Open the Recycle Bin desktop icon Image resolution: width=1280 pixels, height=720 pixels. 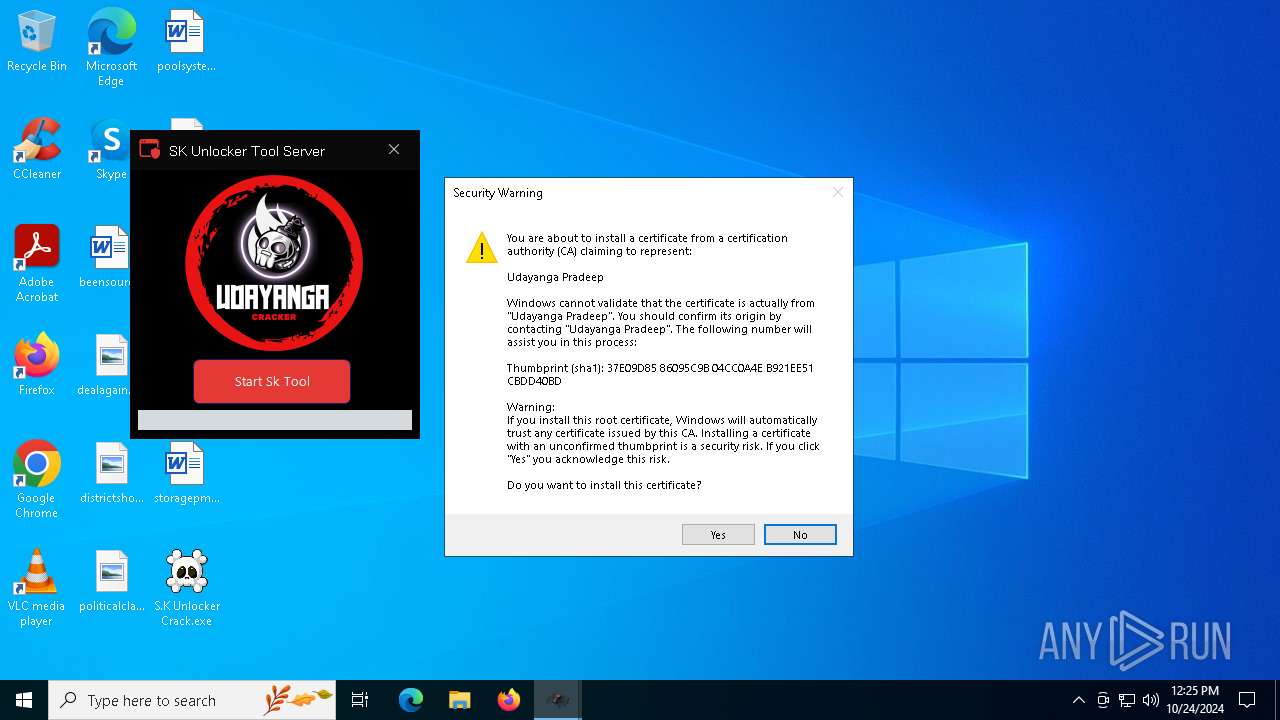pos(37,42)
